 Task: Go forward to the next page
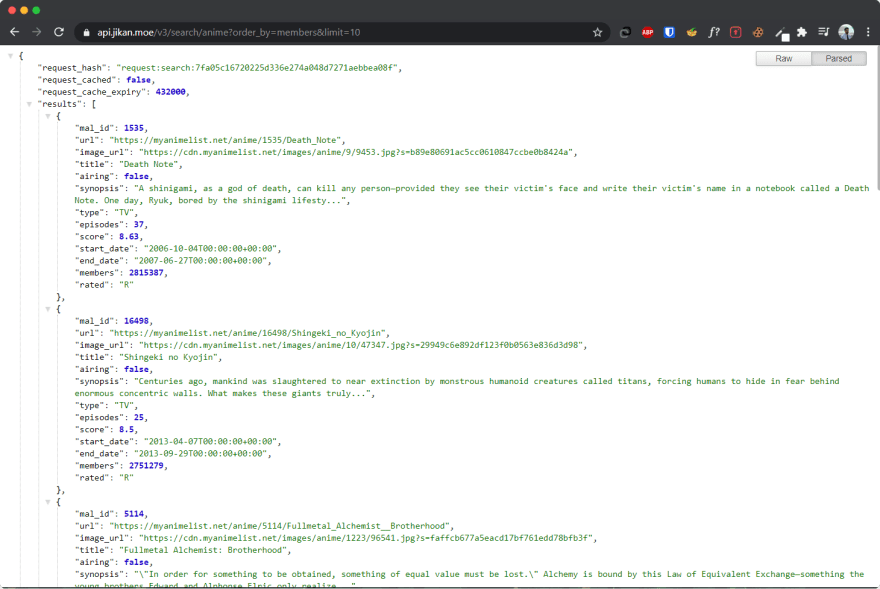pos(36,32)
